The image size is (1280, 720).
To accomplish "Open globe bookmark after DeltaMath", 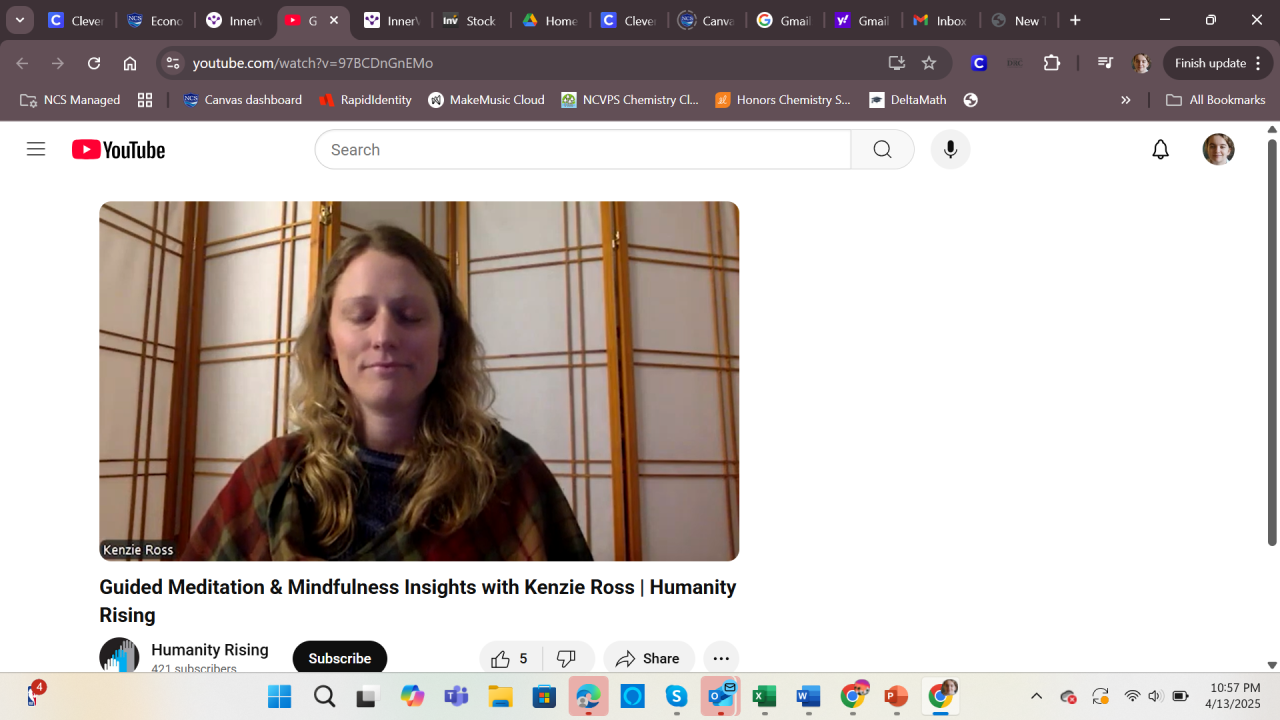I will pyautogui.click(x=970, y=100).
